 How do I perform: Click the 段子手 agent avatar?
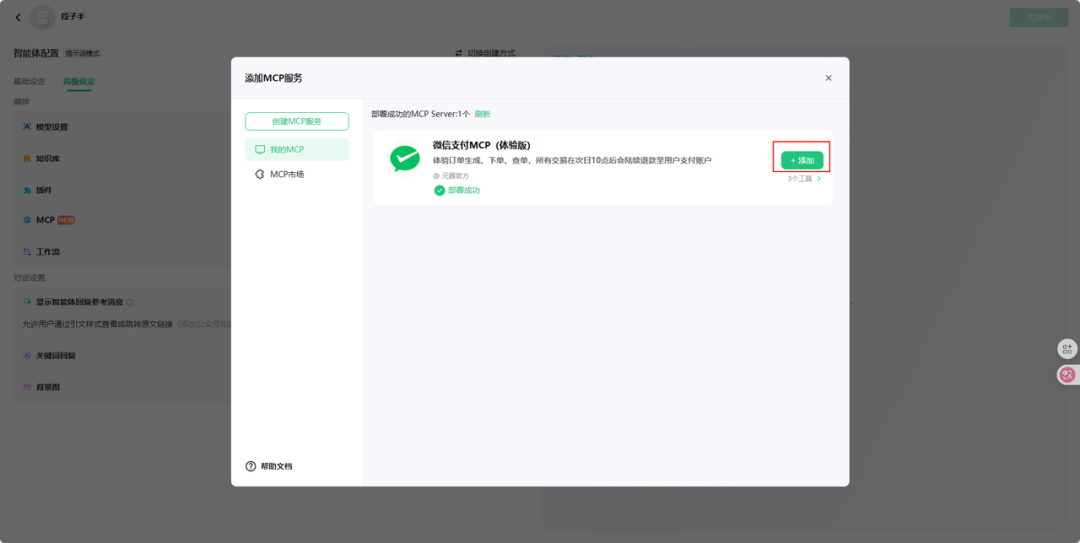pyautogui.click(x=42, y=17)
